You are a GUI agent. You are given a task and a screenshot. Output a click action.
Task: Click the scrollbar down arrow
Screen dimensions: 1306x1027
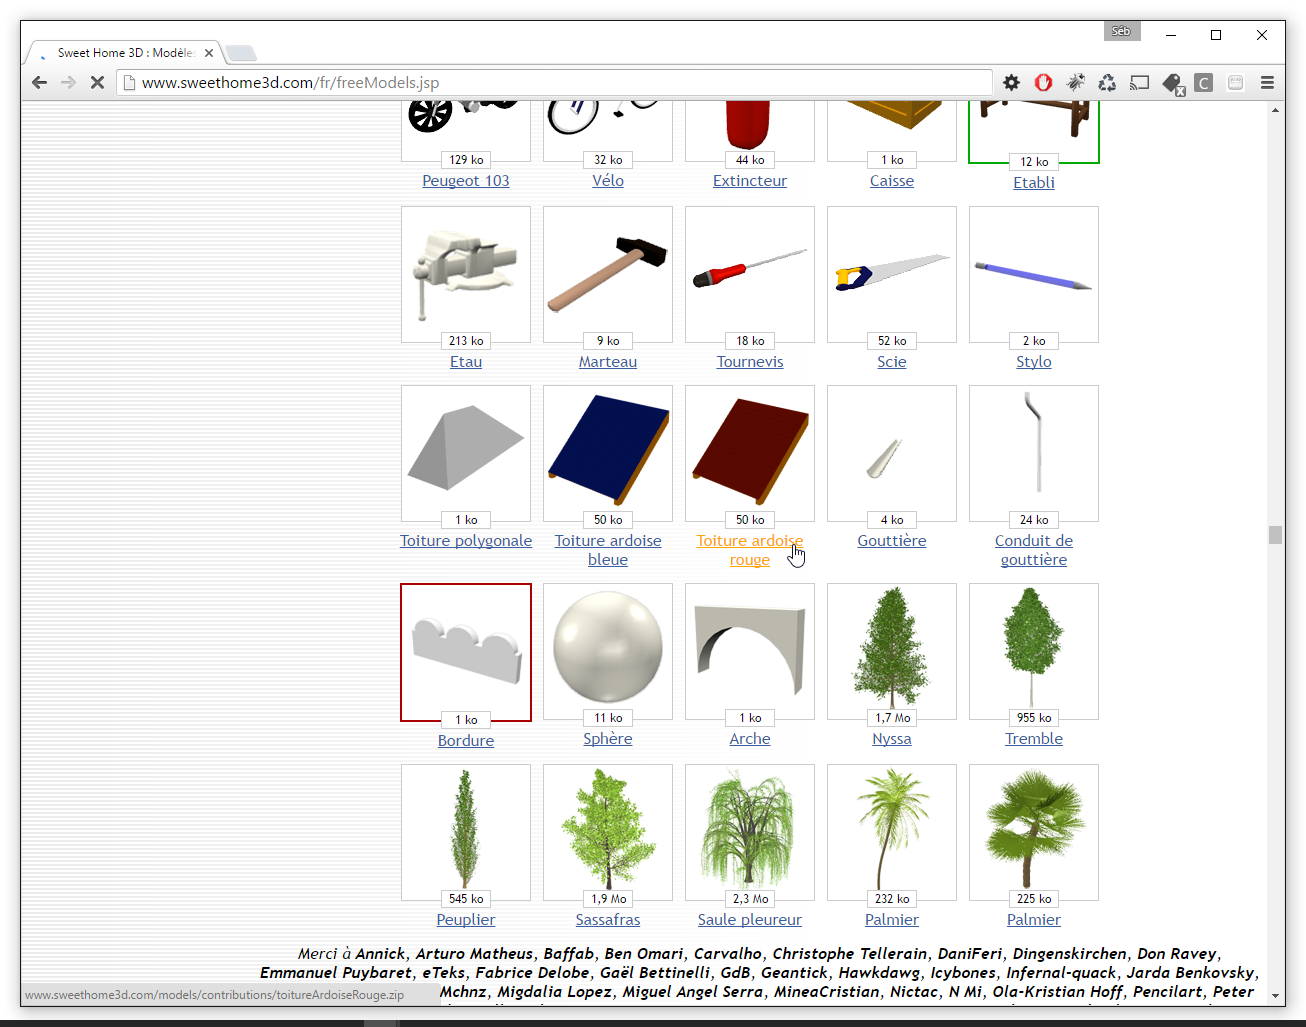coord(1275,996)
